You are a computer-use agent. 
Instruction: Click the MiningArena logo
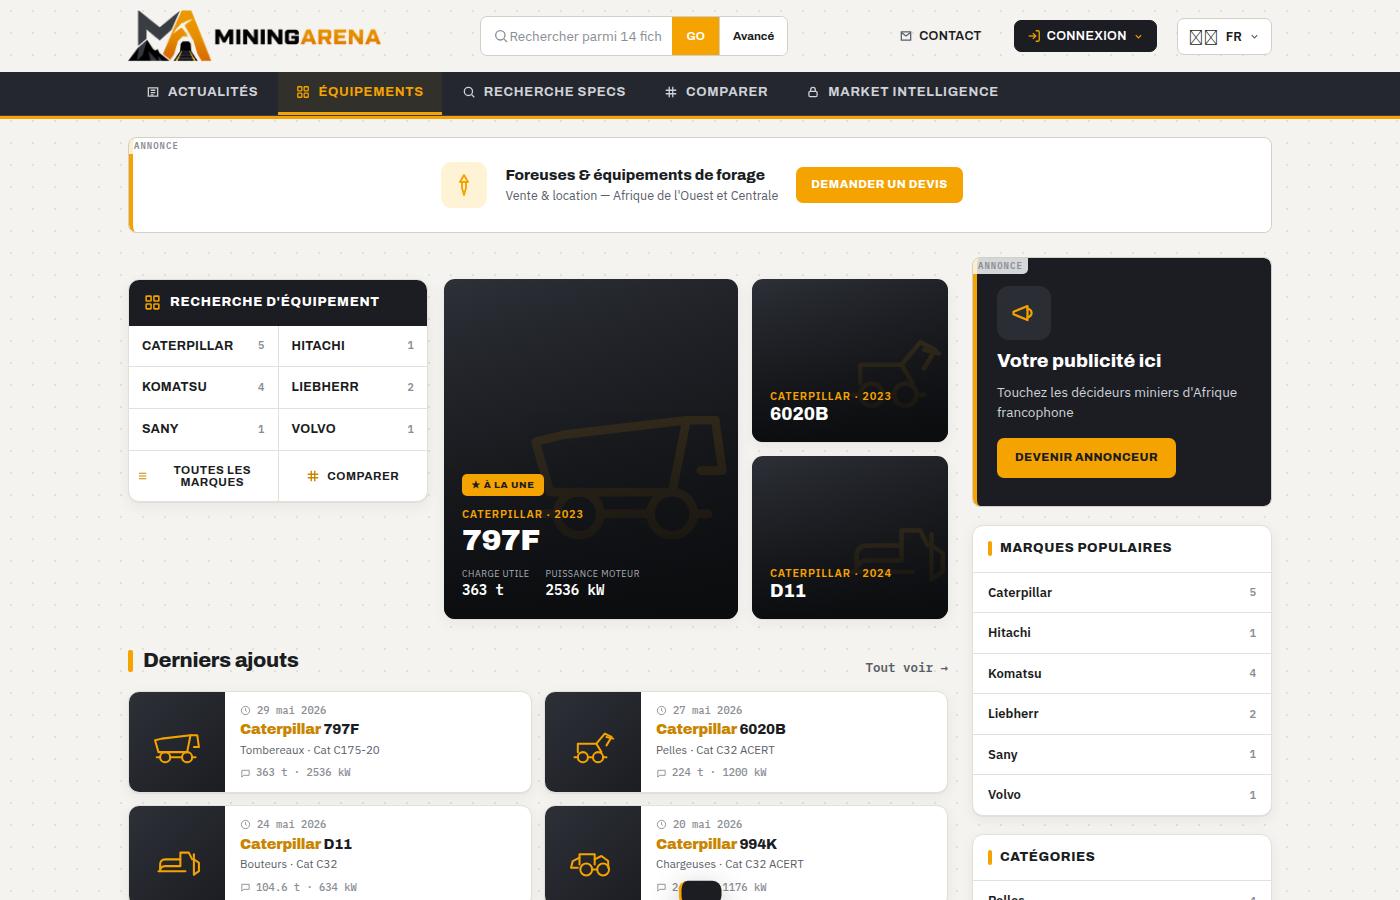(255, 36)
